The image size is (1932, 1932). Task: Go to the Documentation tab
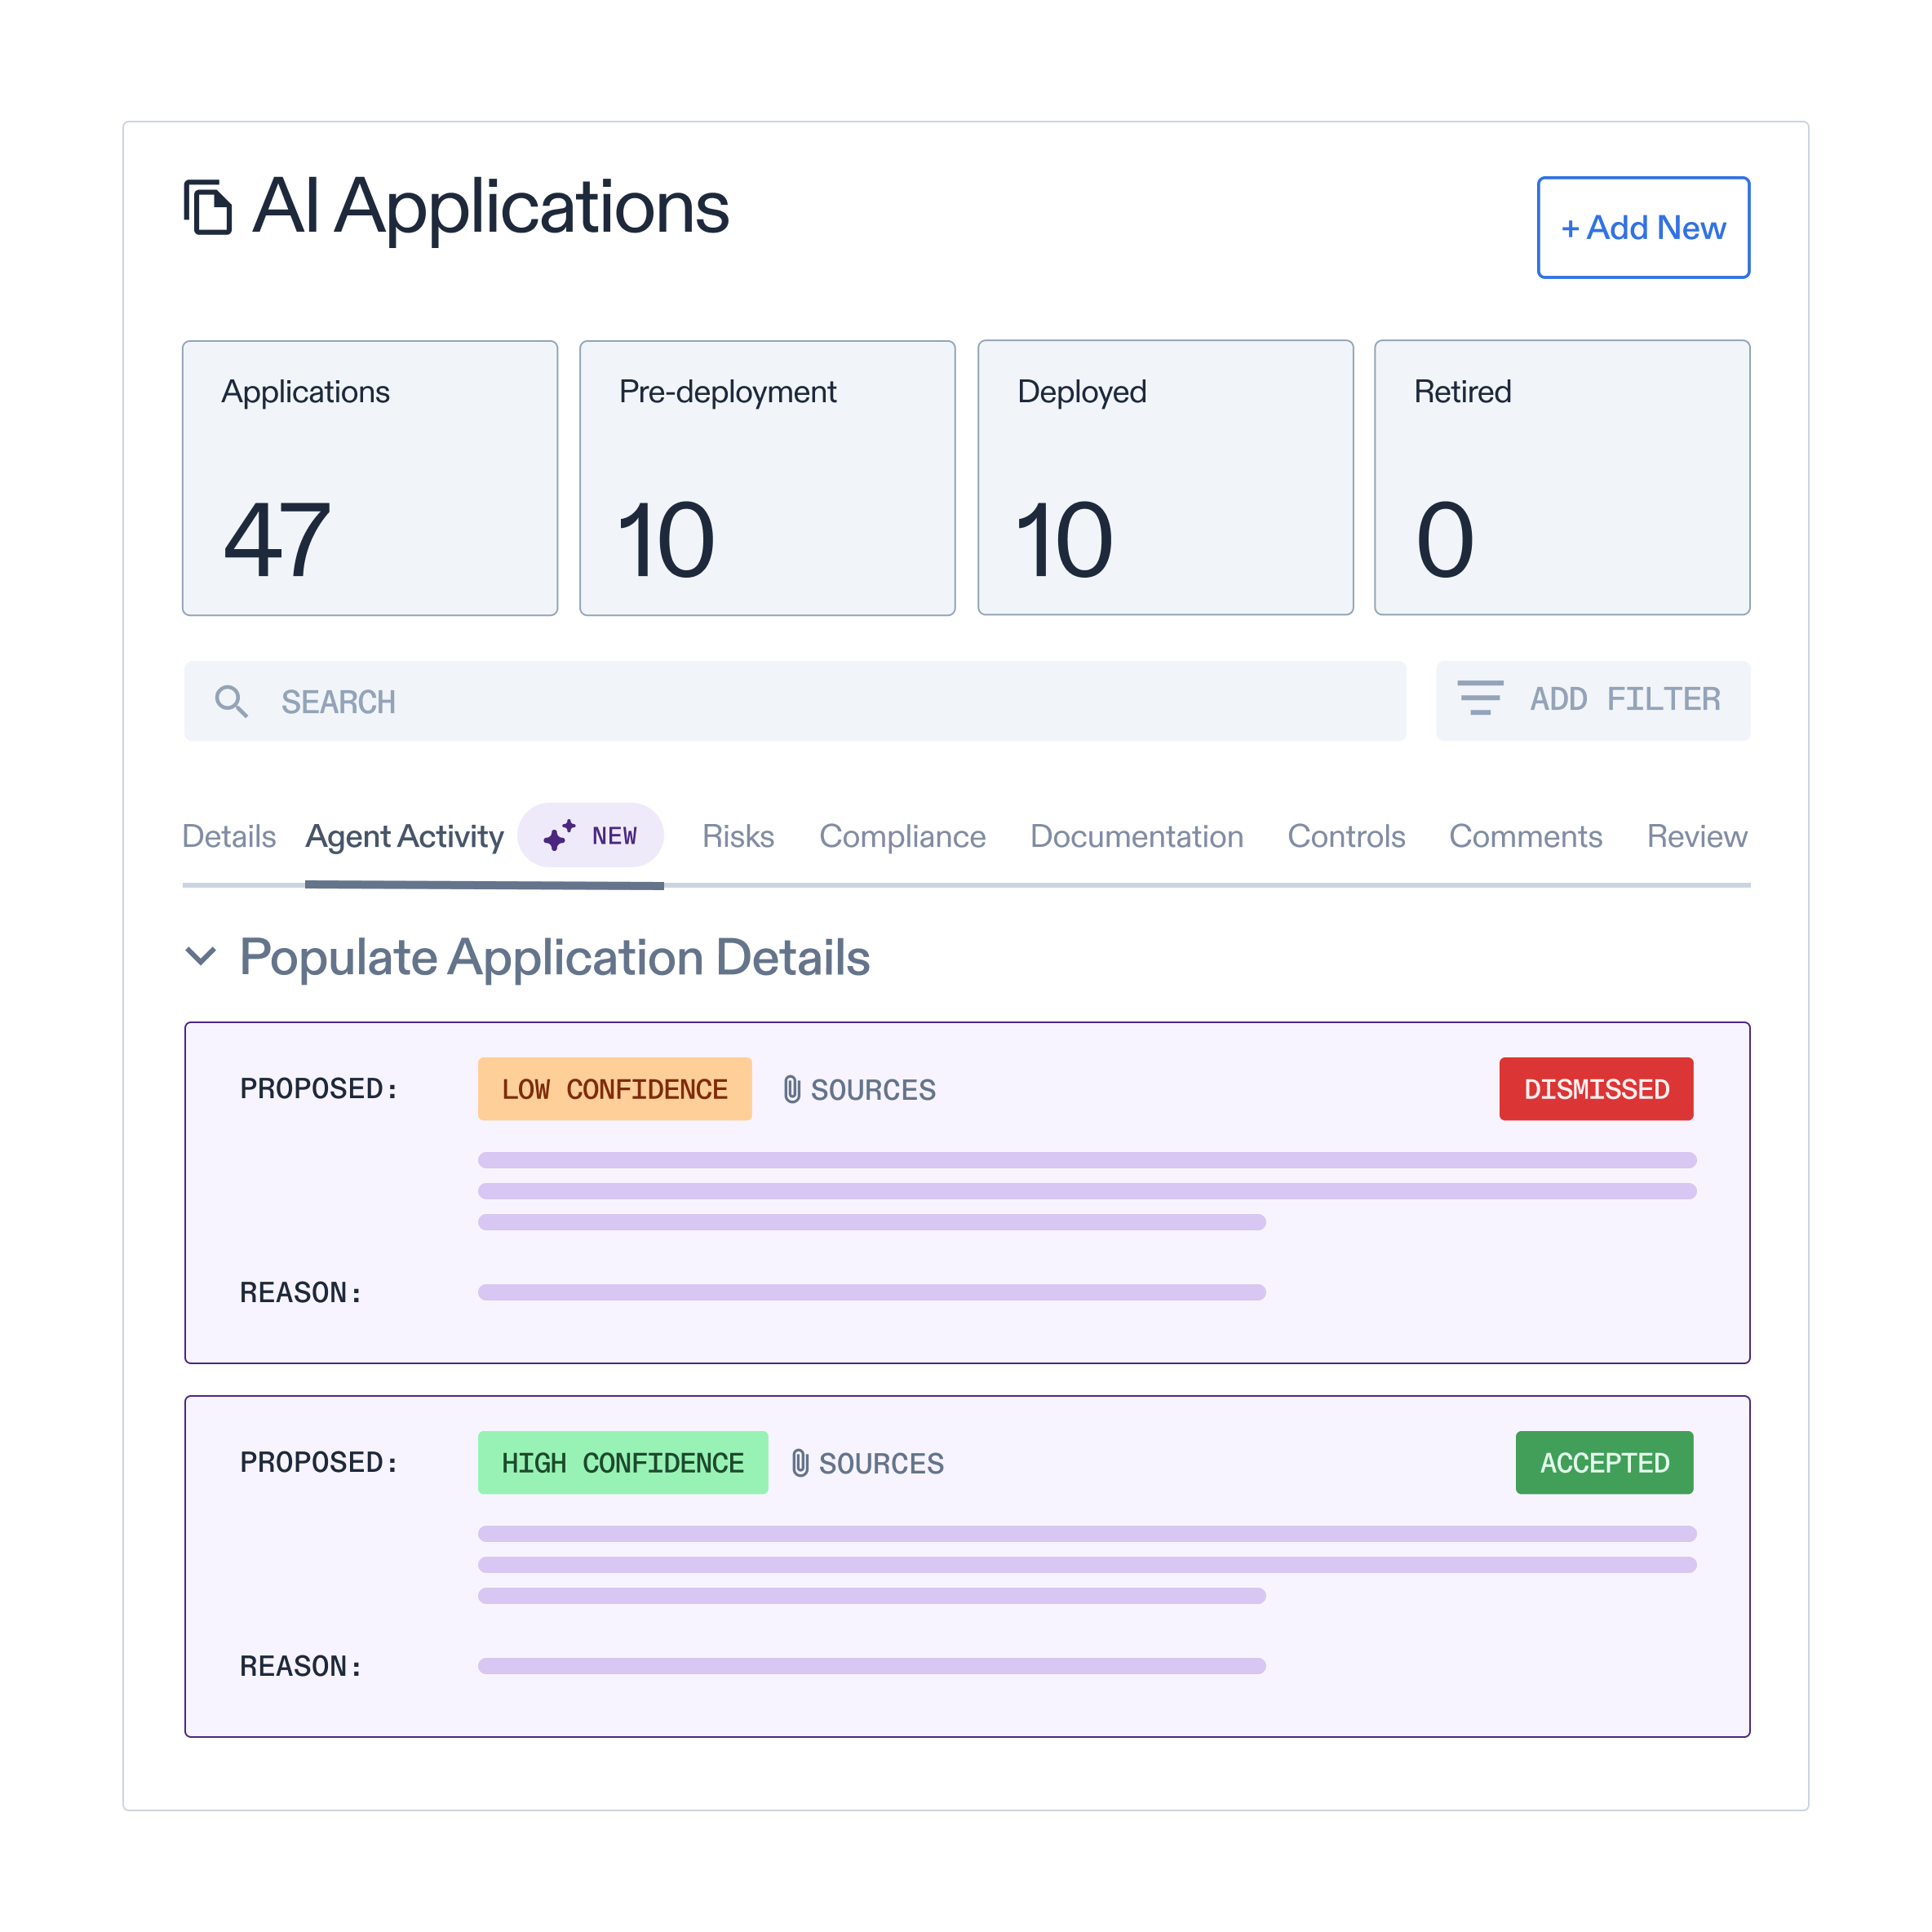pos(1137,836)
